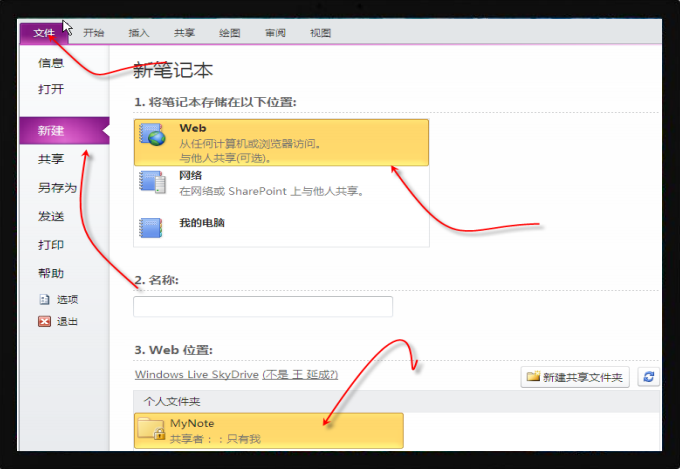Click the 共享者：只有我 text
The width and height of the screenshot is (680, 469).
[215, 439]
